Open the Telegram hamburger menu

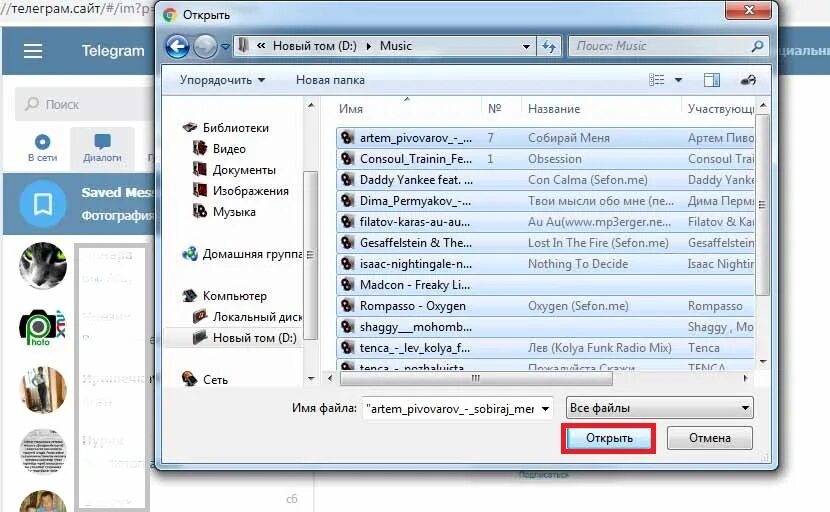33,51
